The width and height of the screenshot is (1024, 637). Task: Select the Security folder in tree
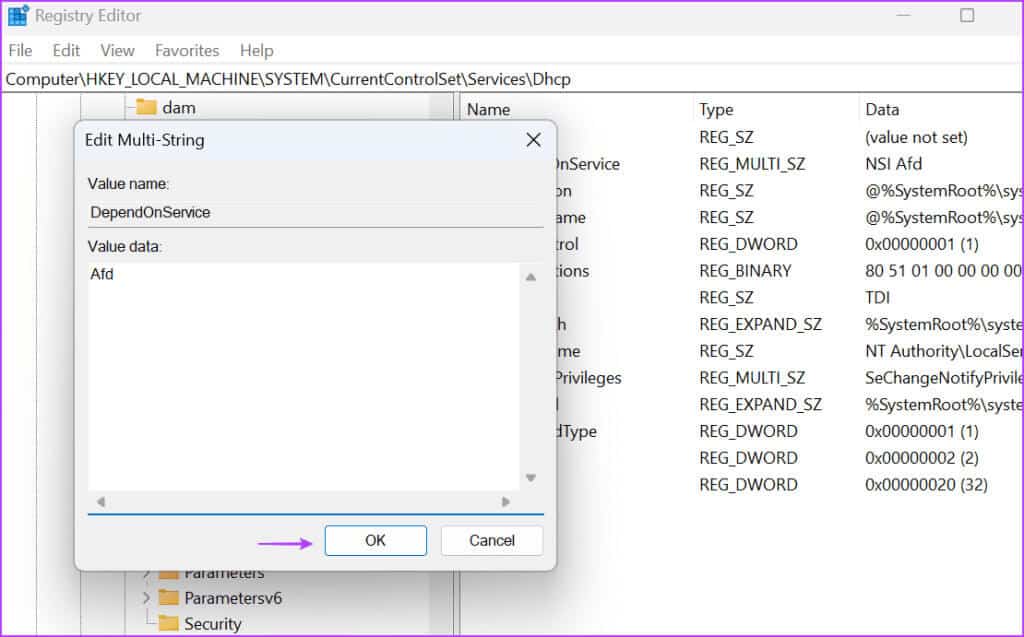(x=213, y=624)
